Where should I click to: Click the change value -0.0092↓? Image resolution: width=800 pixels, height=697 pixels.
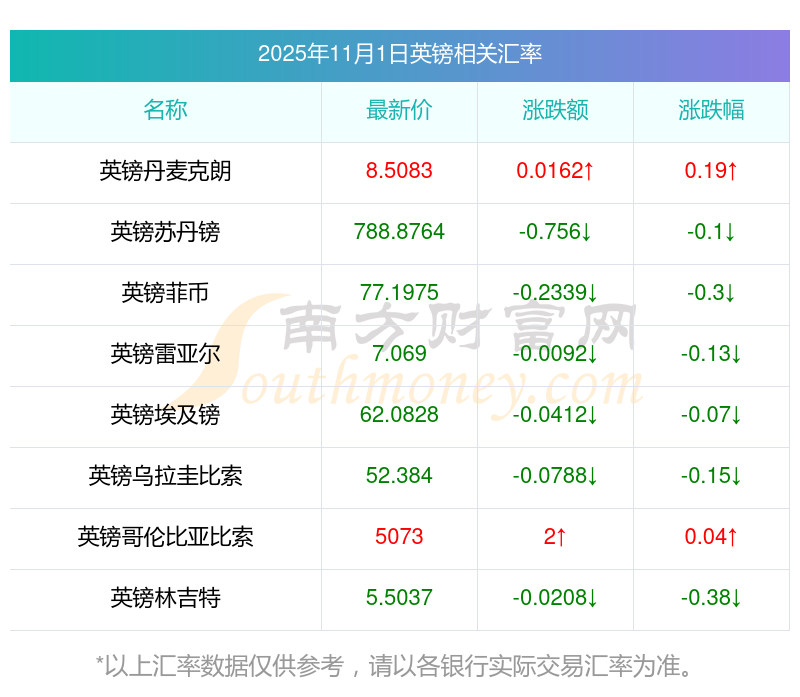click(555, 354)
